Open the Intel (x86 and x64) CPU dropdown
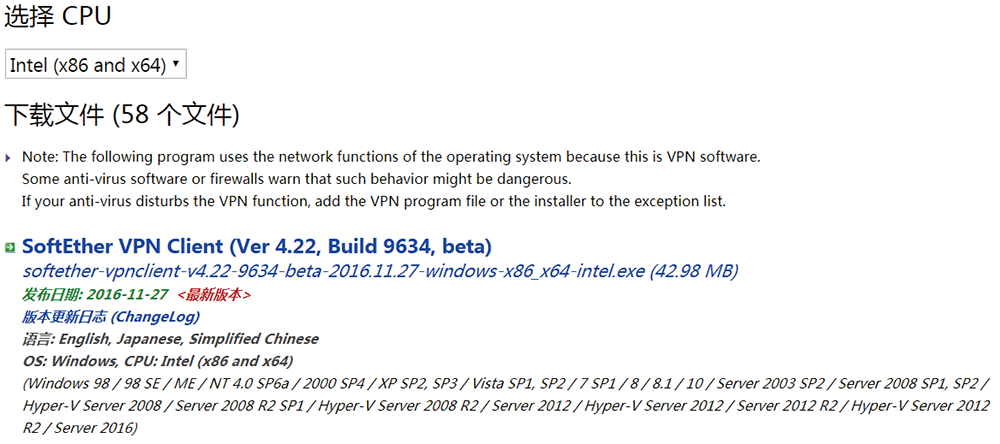The height and width of the screenshot is (444, 1000). click(96, 64)
